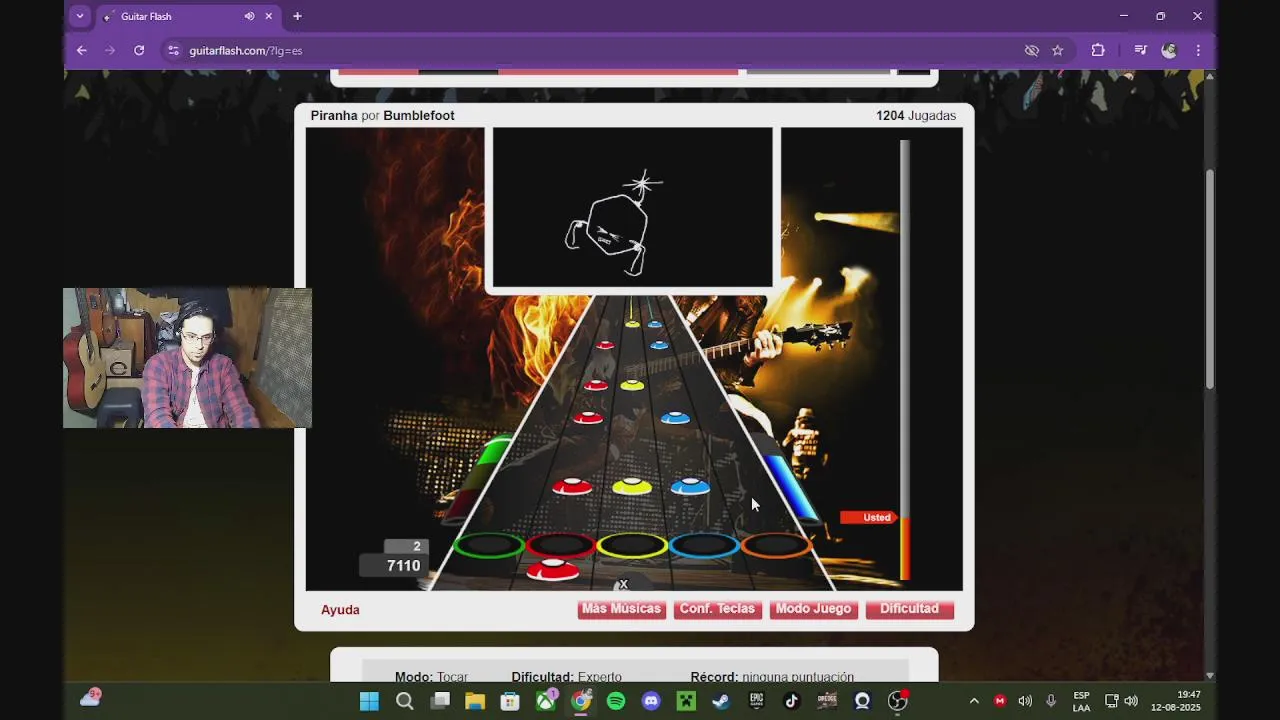Image resolution: width=1280 pixels, height=720 pixels.
Task: Click the Dificultad: Experto label
Action: click(566, 677)
